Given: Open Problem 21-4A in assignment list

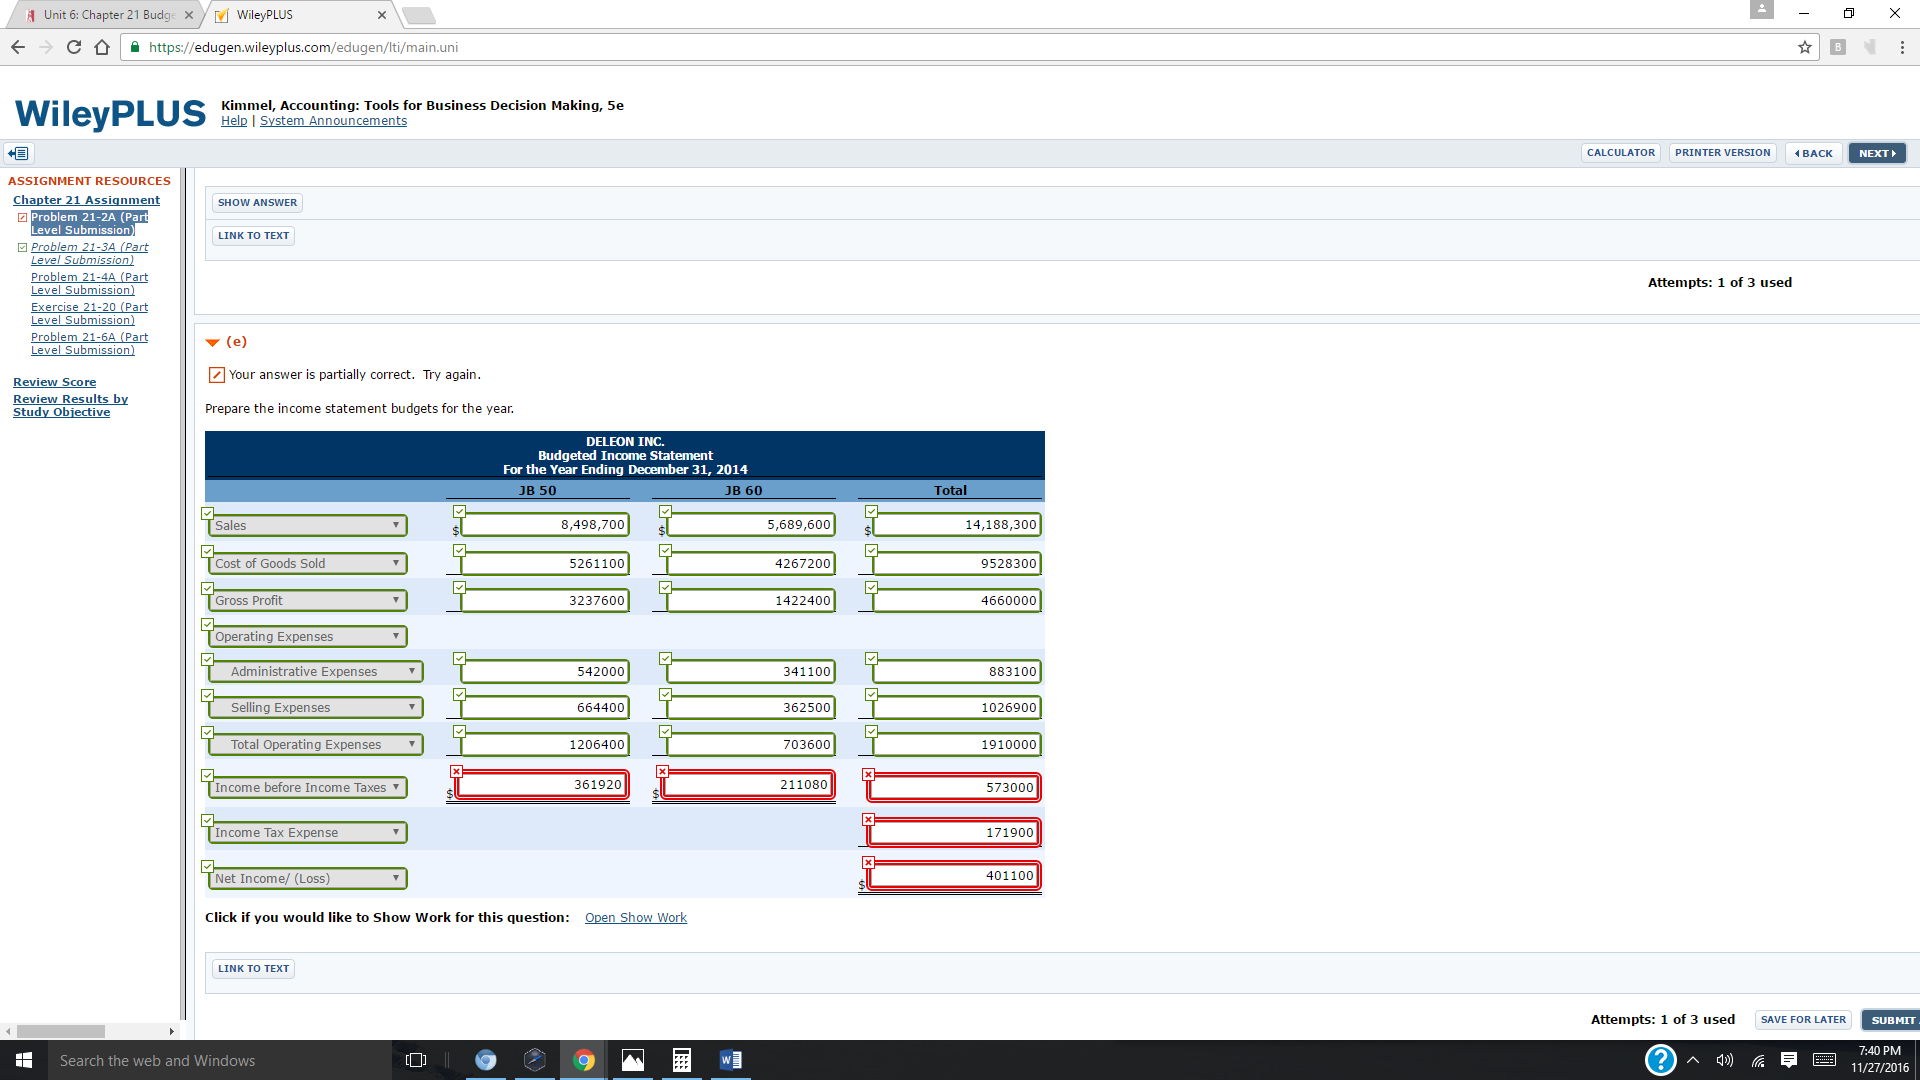Looking at the screenshot, I should pyautogui.click(x=89, y=284).
